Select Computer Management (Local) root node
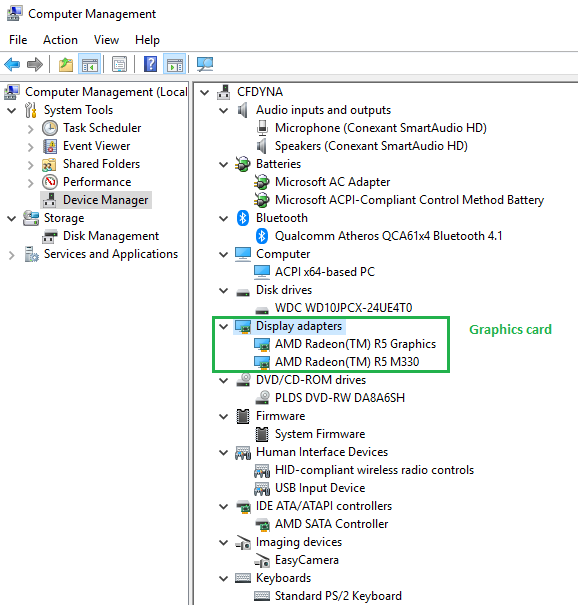Image resolution: width=578 pixels, height=605 pixels. tap(106, 92)
